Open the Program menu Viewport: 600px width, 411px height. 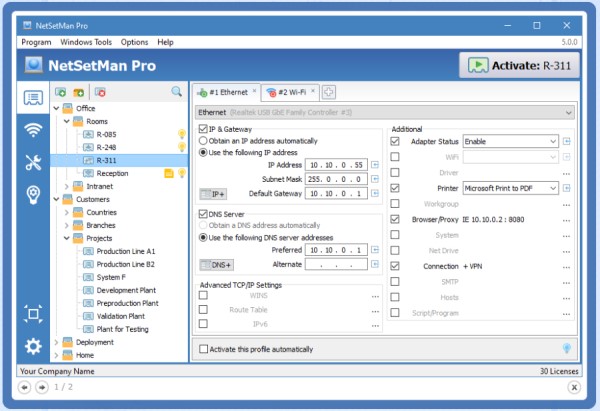36,42
